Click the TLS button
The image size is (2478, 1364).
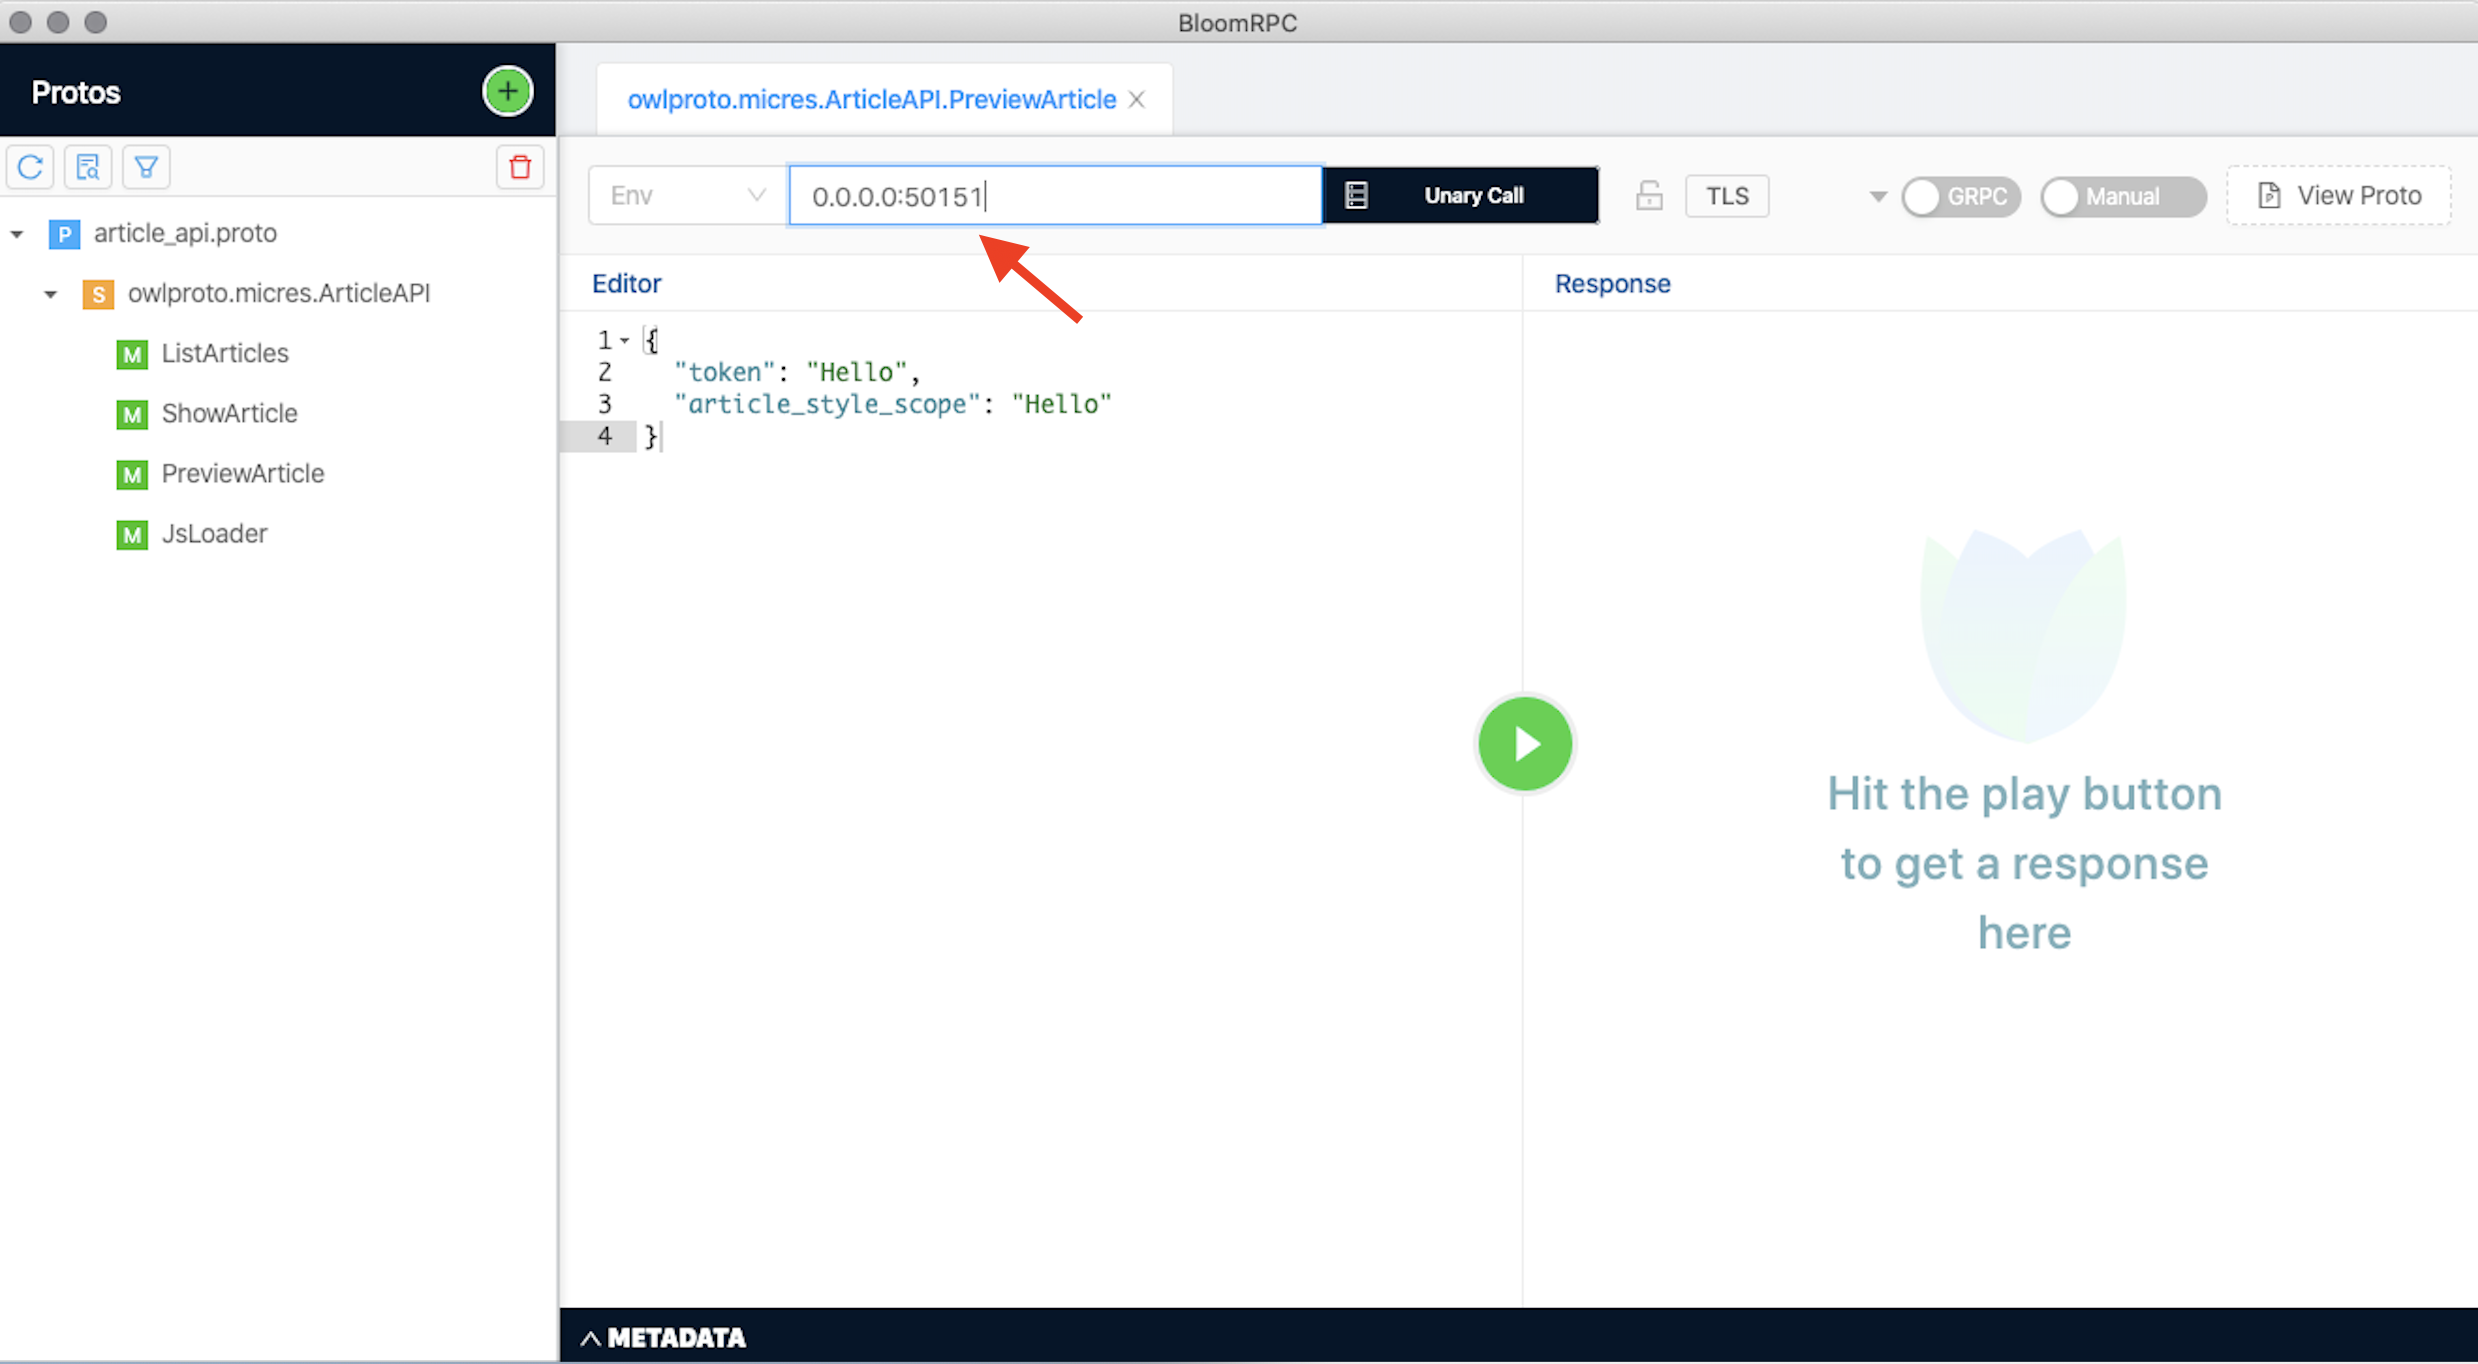[x=1727, y=196]
